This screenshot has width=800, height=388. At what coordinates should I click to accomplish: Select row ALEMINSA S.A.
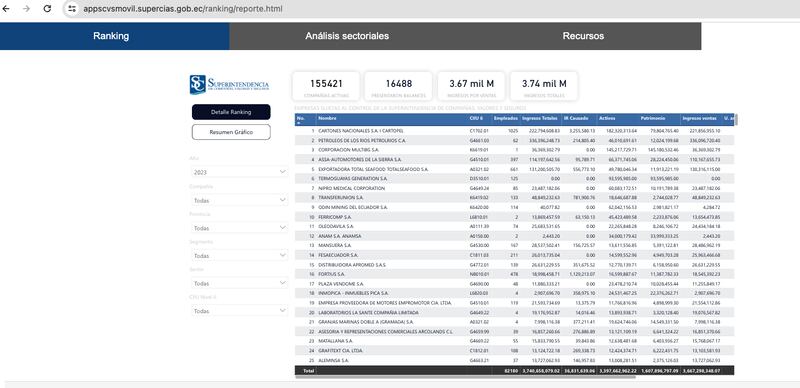coord(514,360)
